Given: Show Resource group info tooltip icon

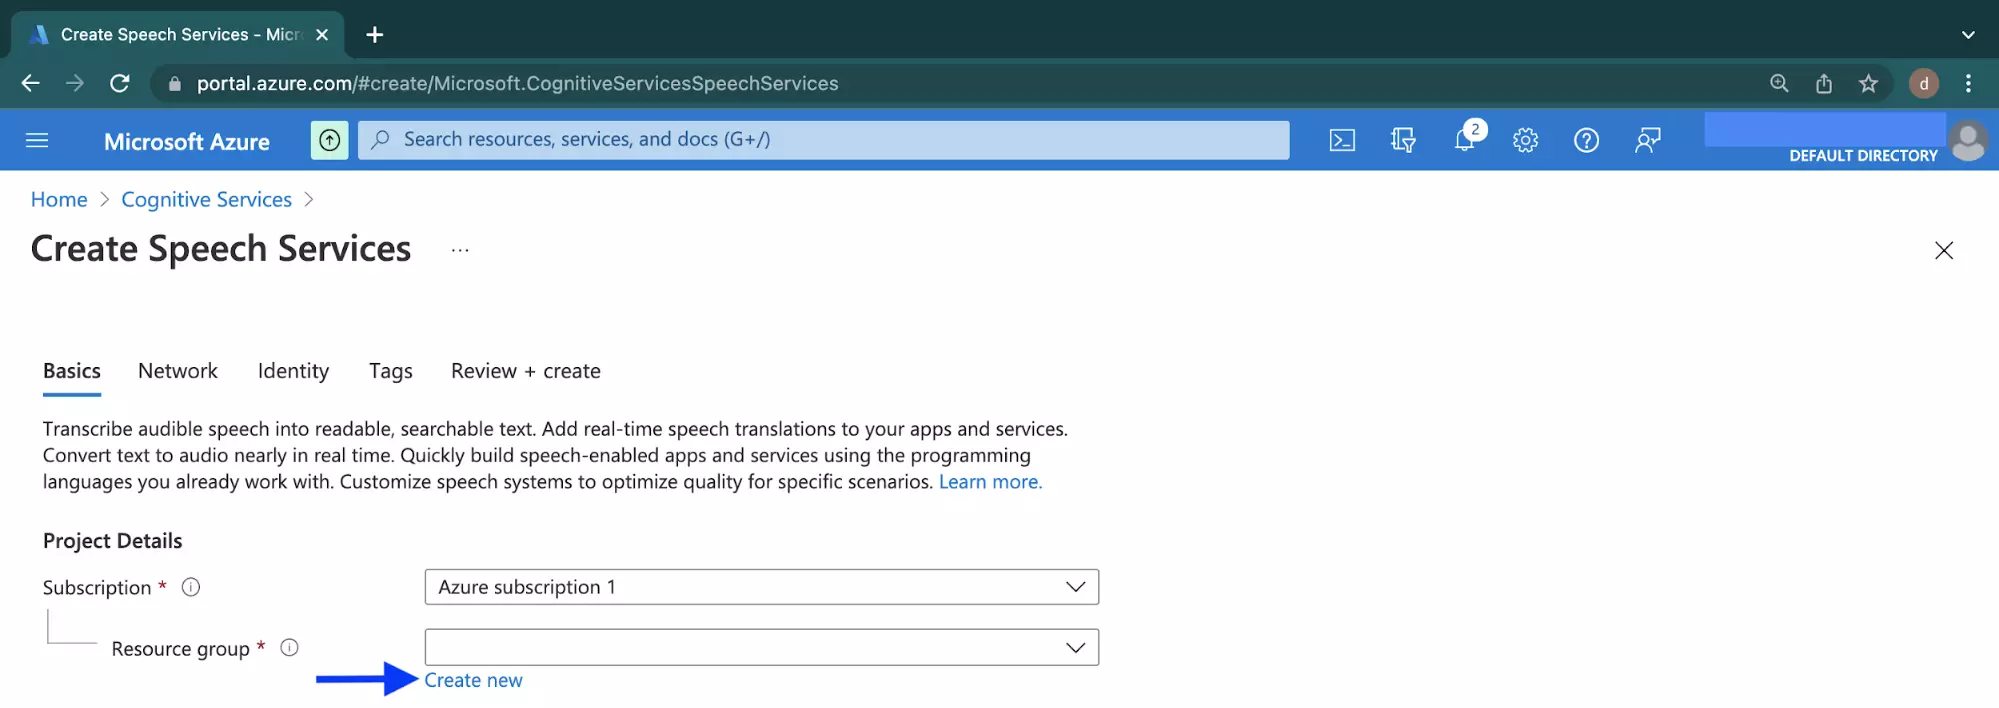Looking at the screenshot, I should (290, 647).
